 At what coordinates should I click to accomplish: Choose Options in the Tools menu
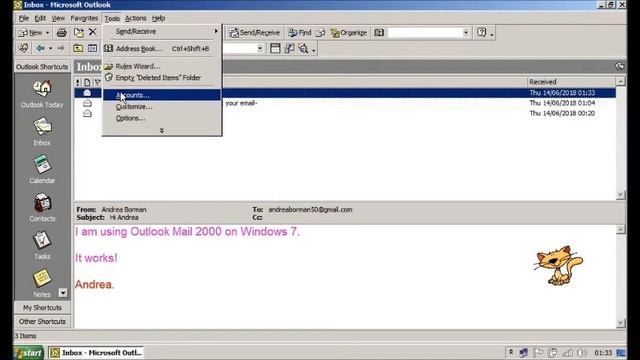pyautogui.click(x=162, y=118)
